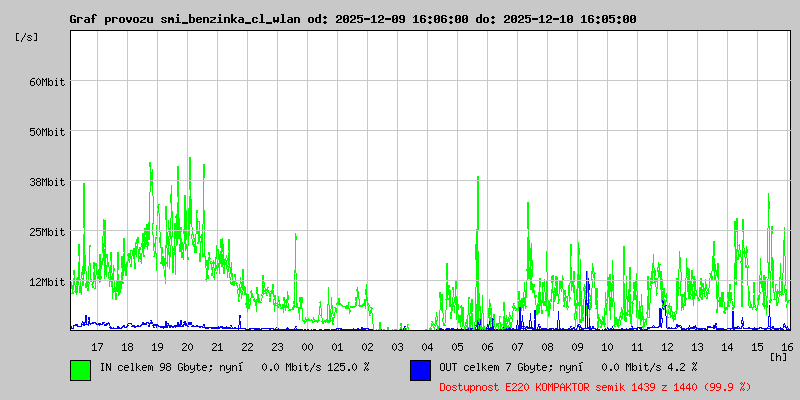This screenshot has height=400, width=800.
Task: Click the [/s] unit label
Action: point(27,37)
